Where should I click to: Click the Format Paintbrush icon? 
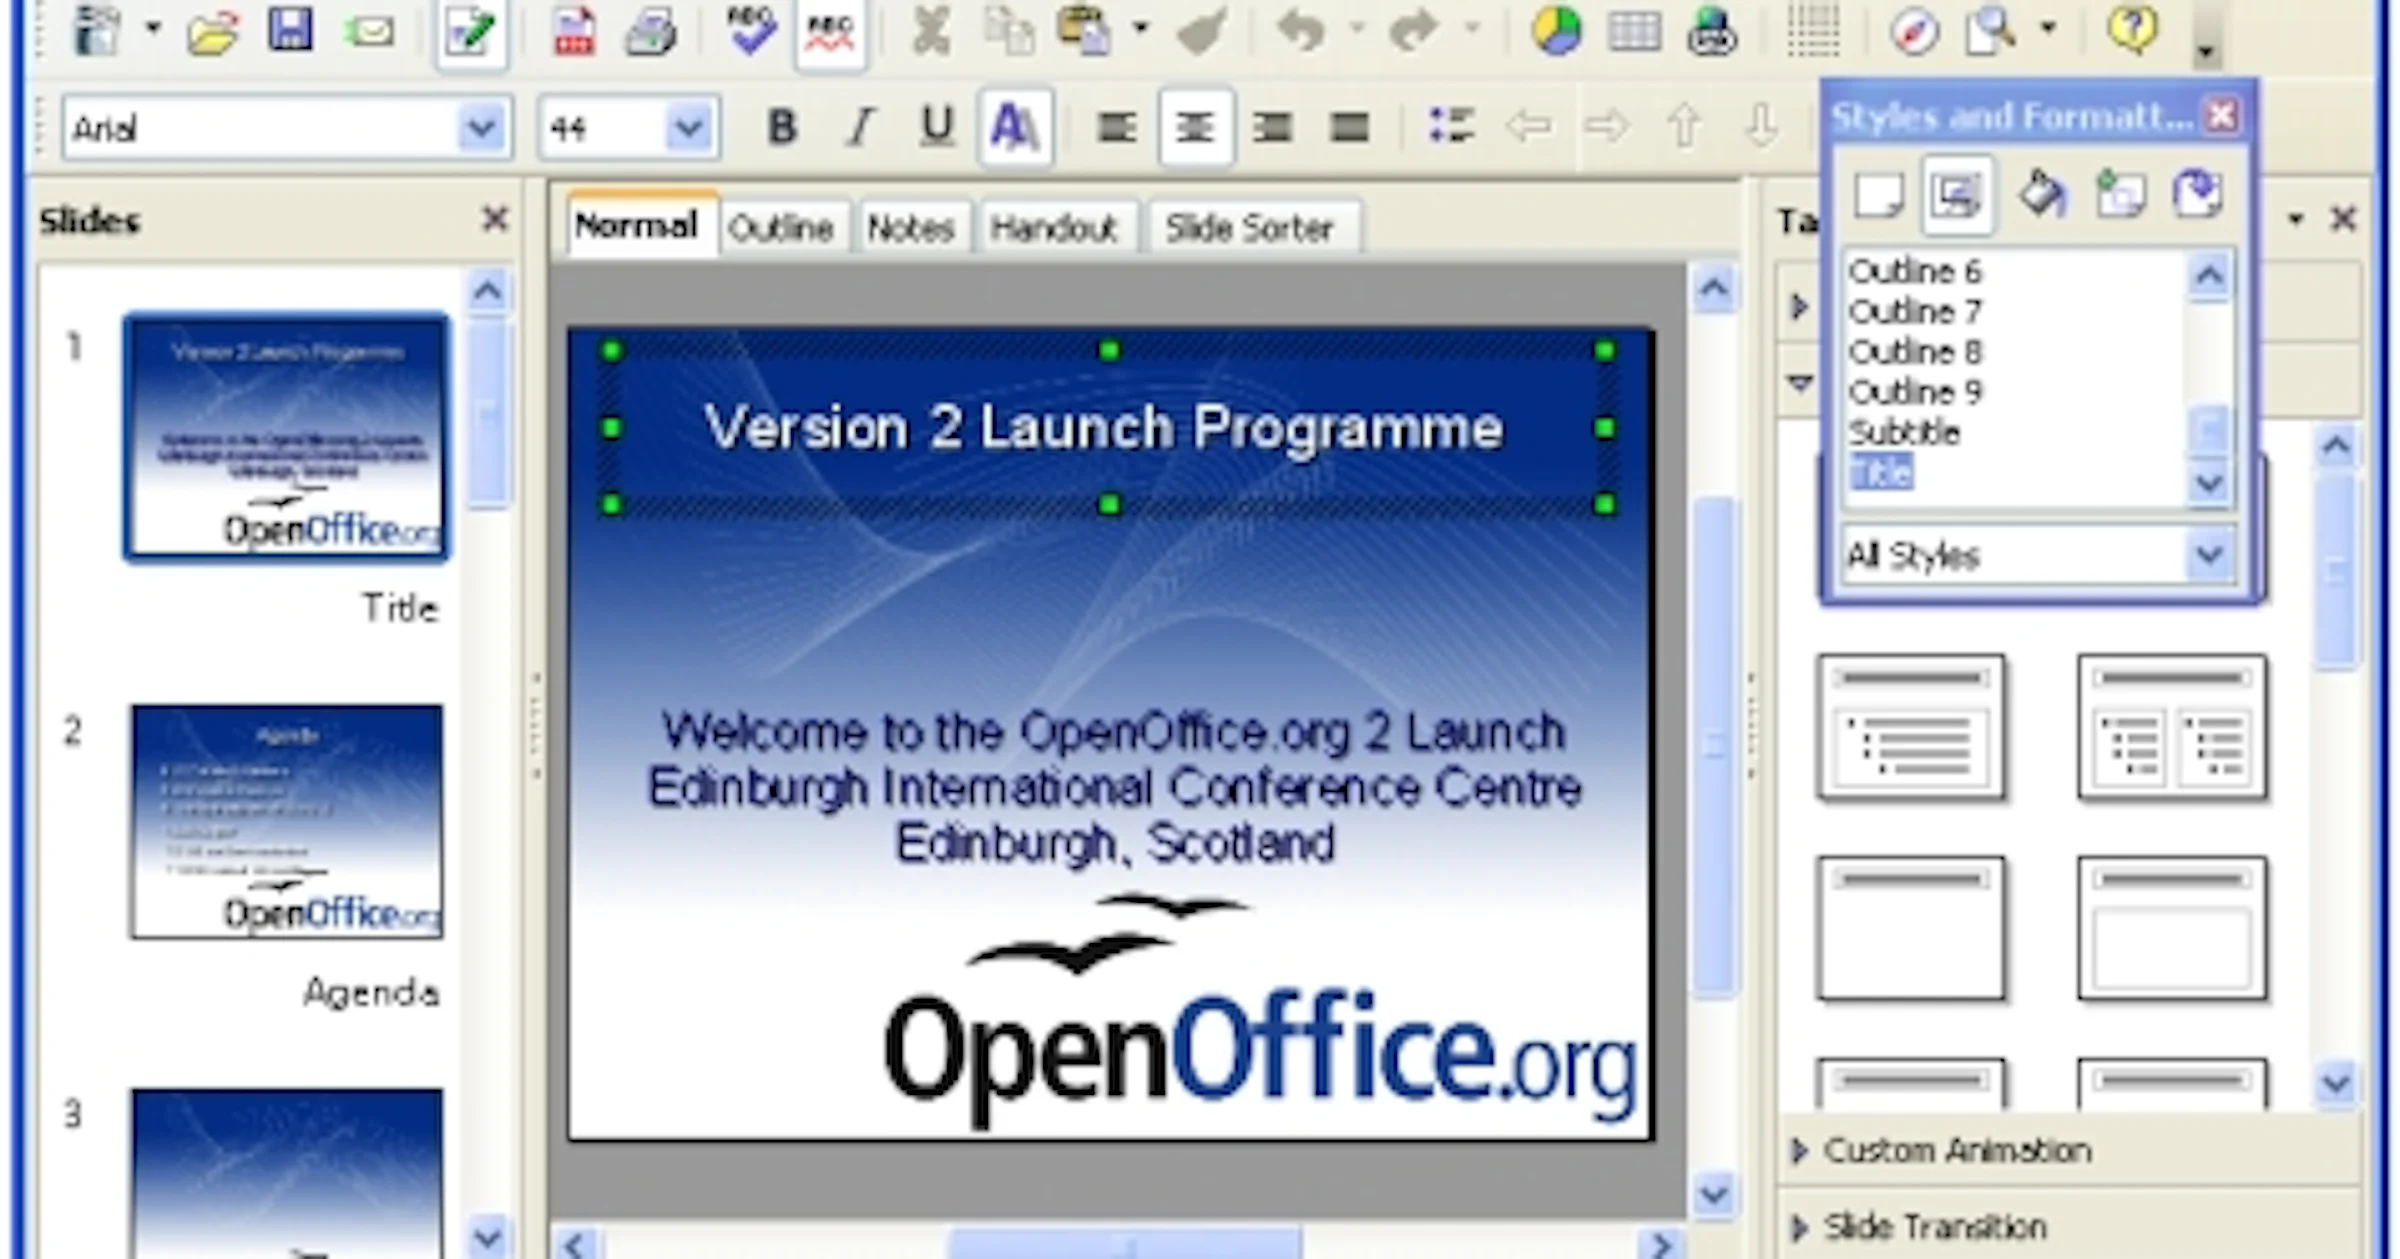(x=1201, y=32)
